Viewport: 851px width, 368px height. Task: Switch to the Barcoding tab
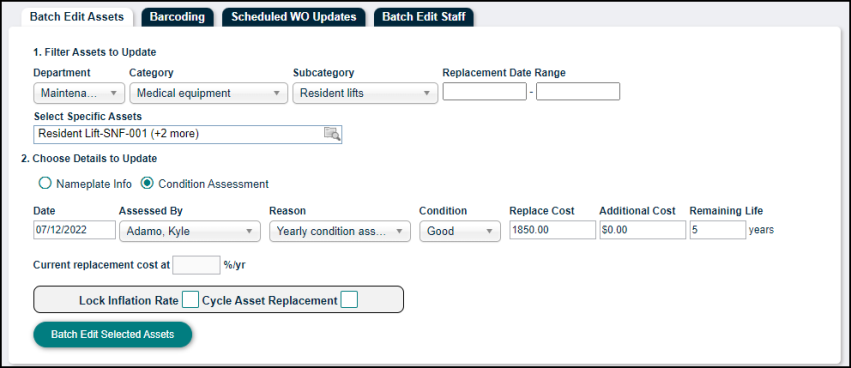coord(177,17)
